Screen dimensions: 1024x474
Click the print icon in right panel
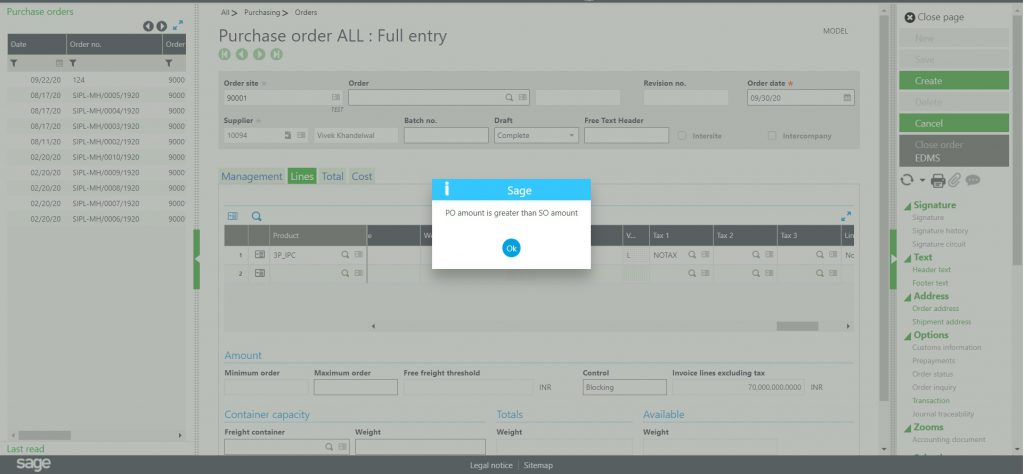(x=938, y=181)
